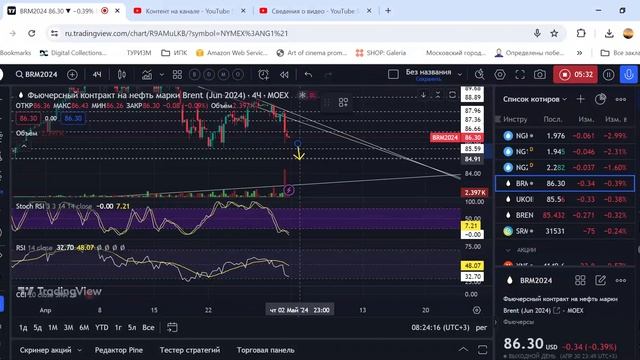Set the chart range to YTD
640x360 pixels.
tap(102, 327)
